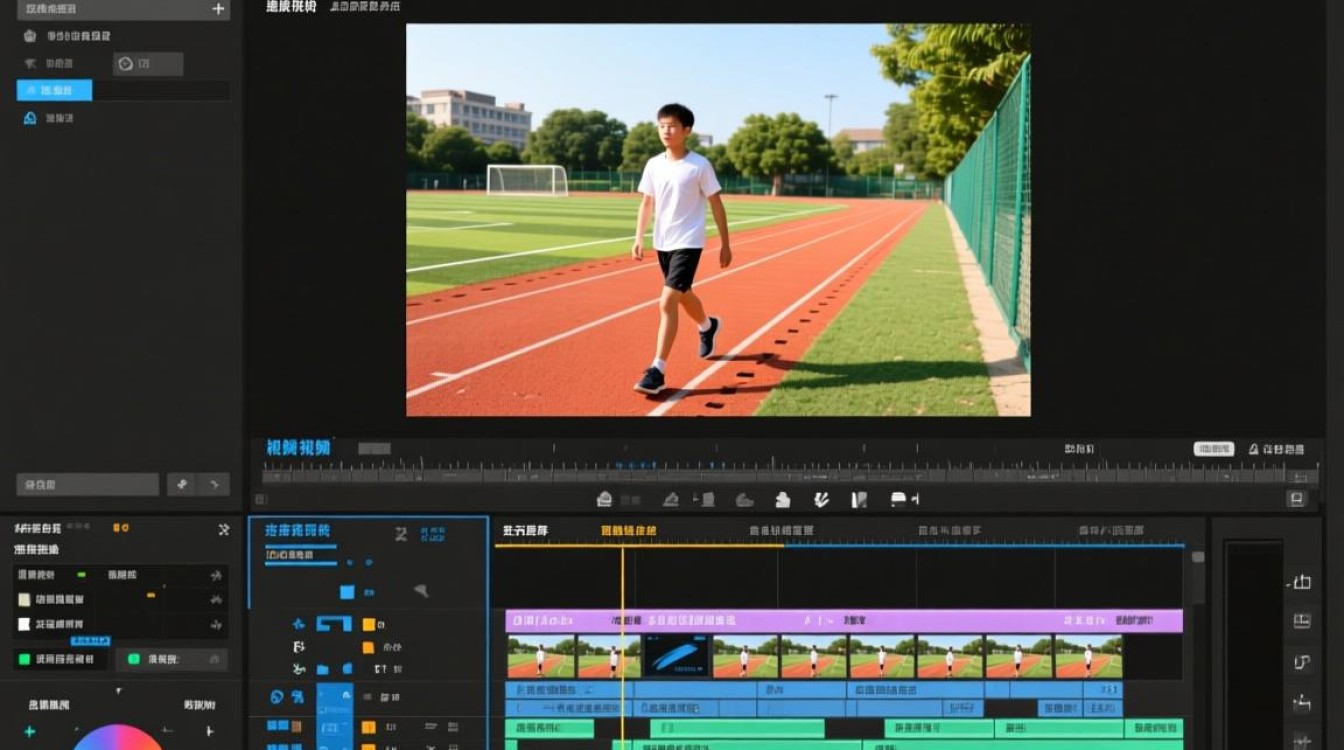Viewport: 1344px width, 750px height.
Task: Click the blue title at the ruler's left end
Action: [298, 447]
